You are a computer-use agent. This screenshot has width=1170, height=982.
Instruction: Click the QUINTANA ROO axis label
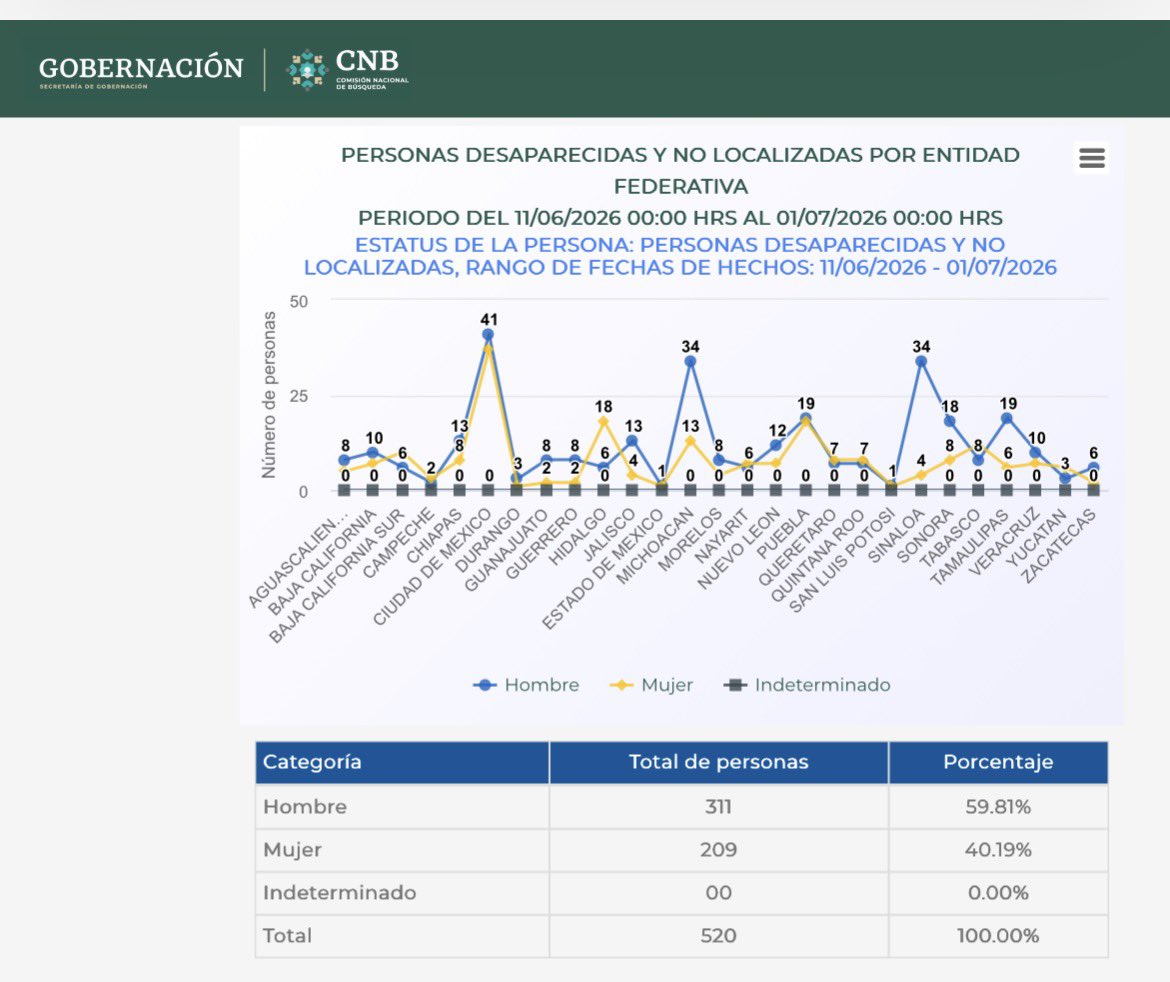pos(817,556)
